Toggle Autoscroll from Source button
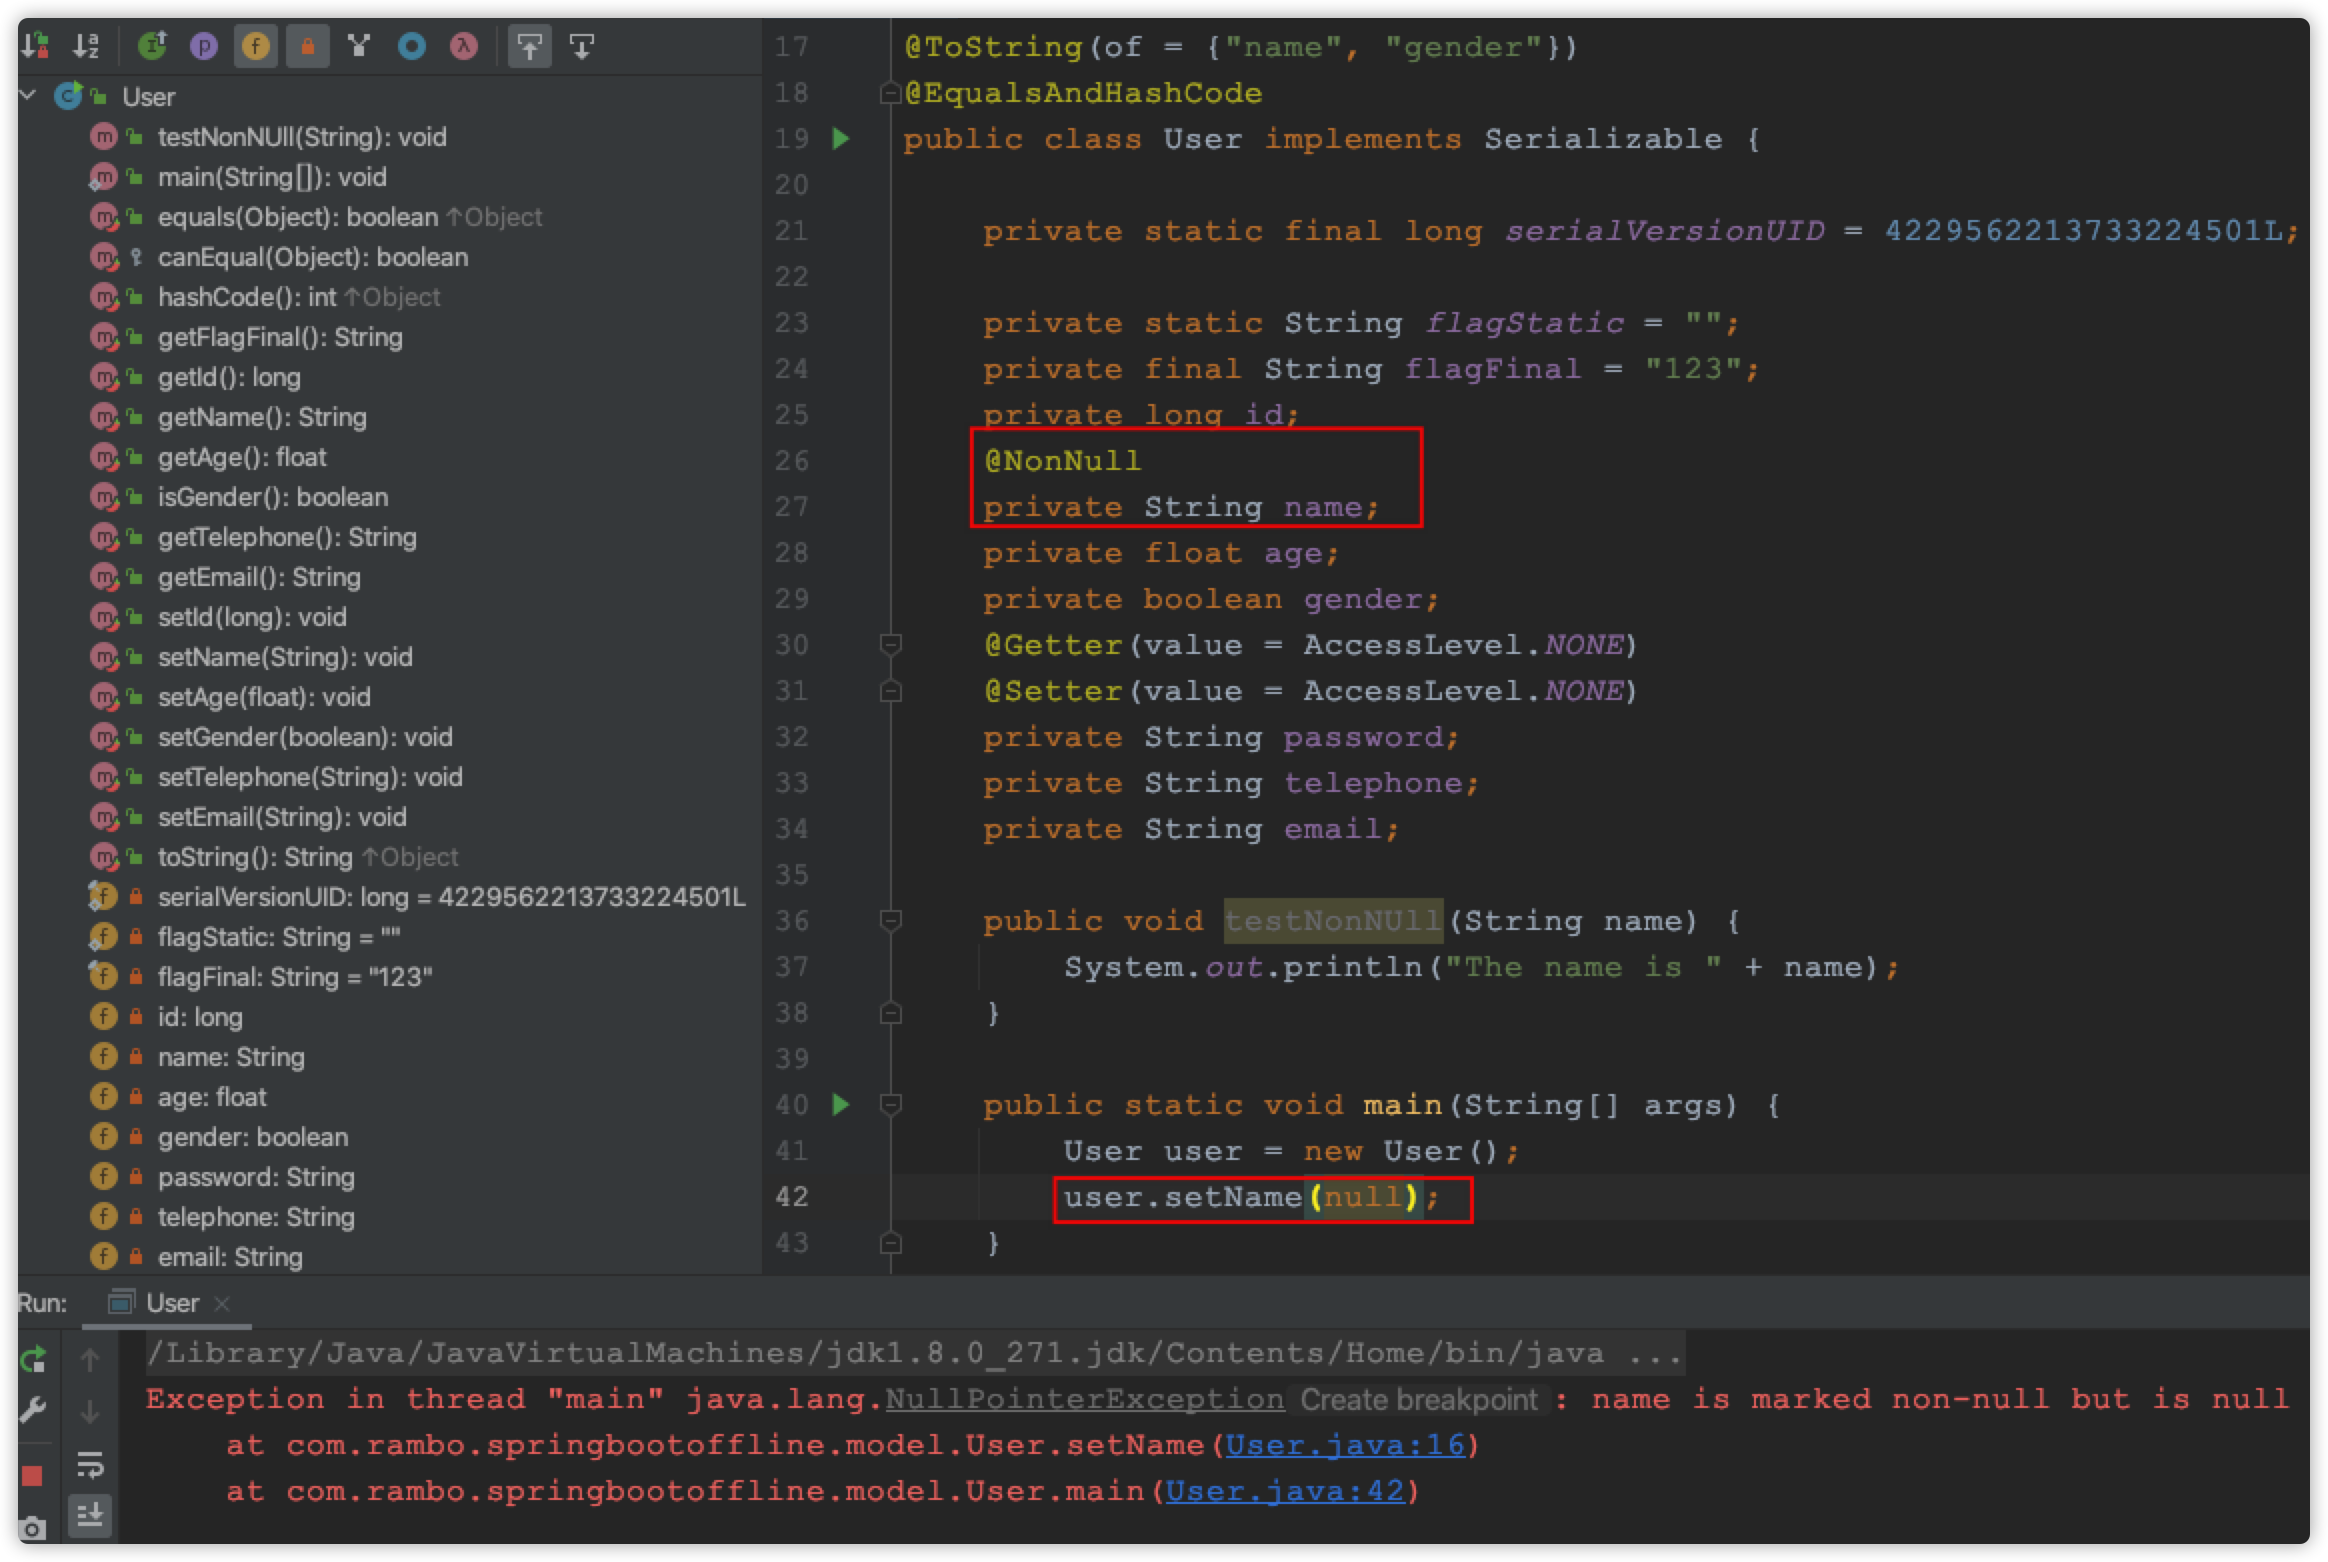This screenshot has width=2328, height=1562. pos(582,46)
